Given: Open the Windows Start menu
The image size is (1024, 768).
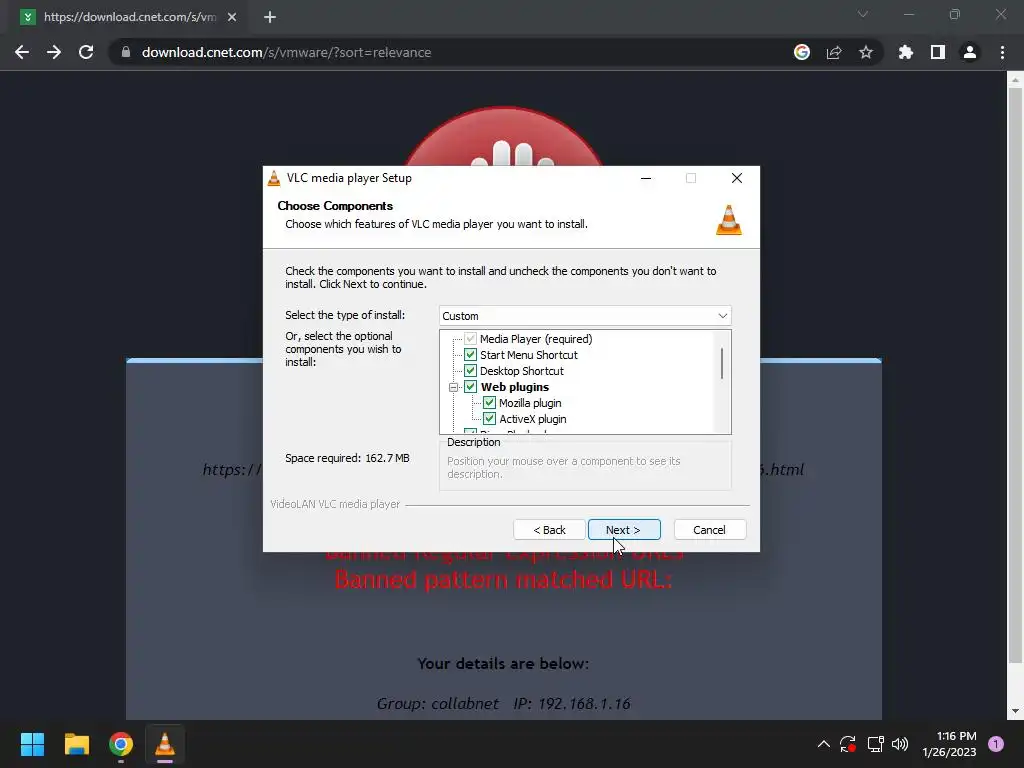Looking at the screenshot, I should point(32,744).
